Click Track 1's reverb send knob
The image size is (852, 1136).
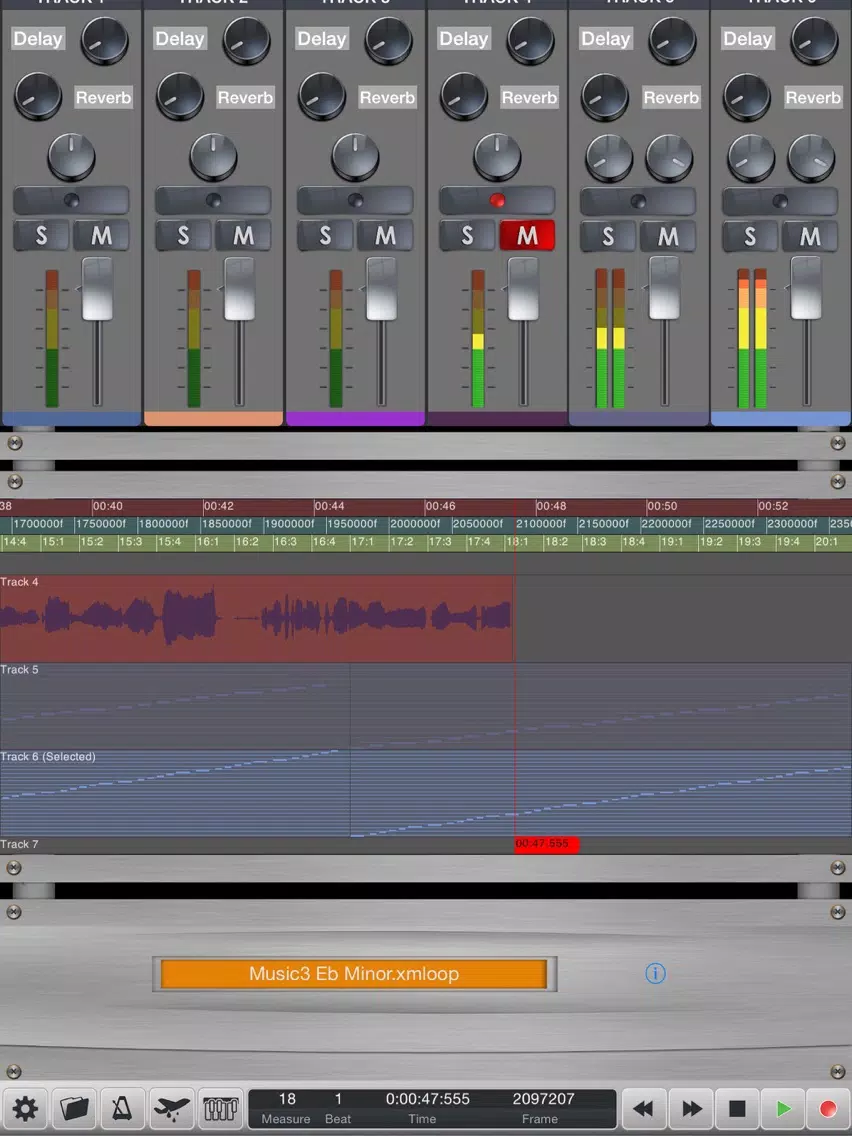coord(38,96)
